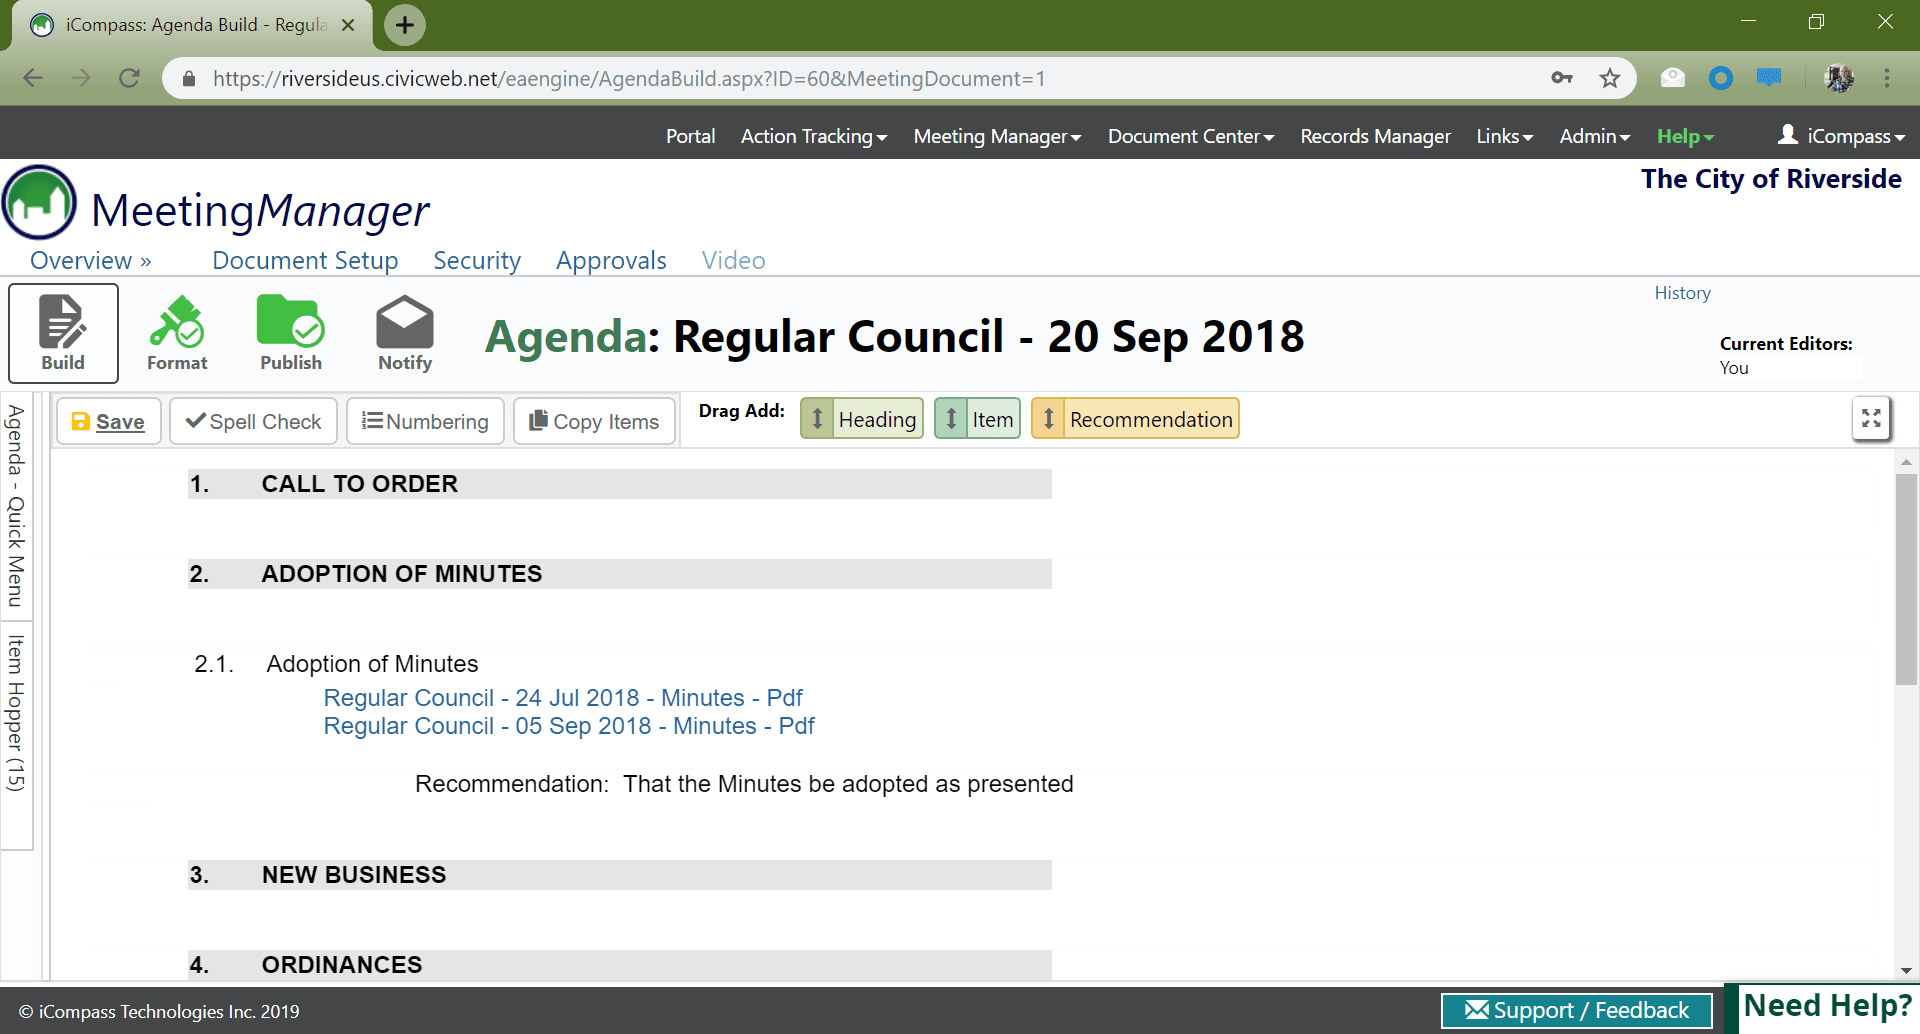Viewport: 1920px width, 1034px height.
Task: Select the Format icon
Action: (x=176, y=332)
